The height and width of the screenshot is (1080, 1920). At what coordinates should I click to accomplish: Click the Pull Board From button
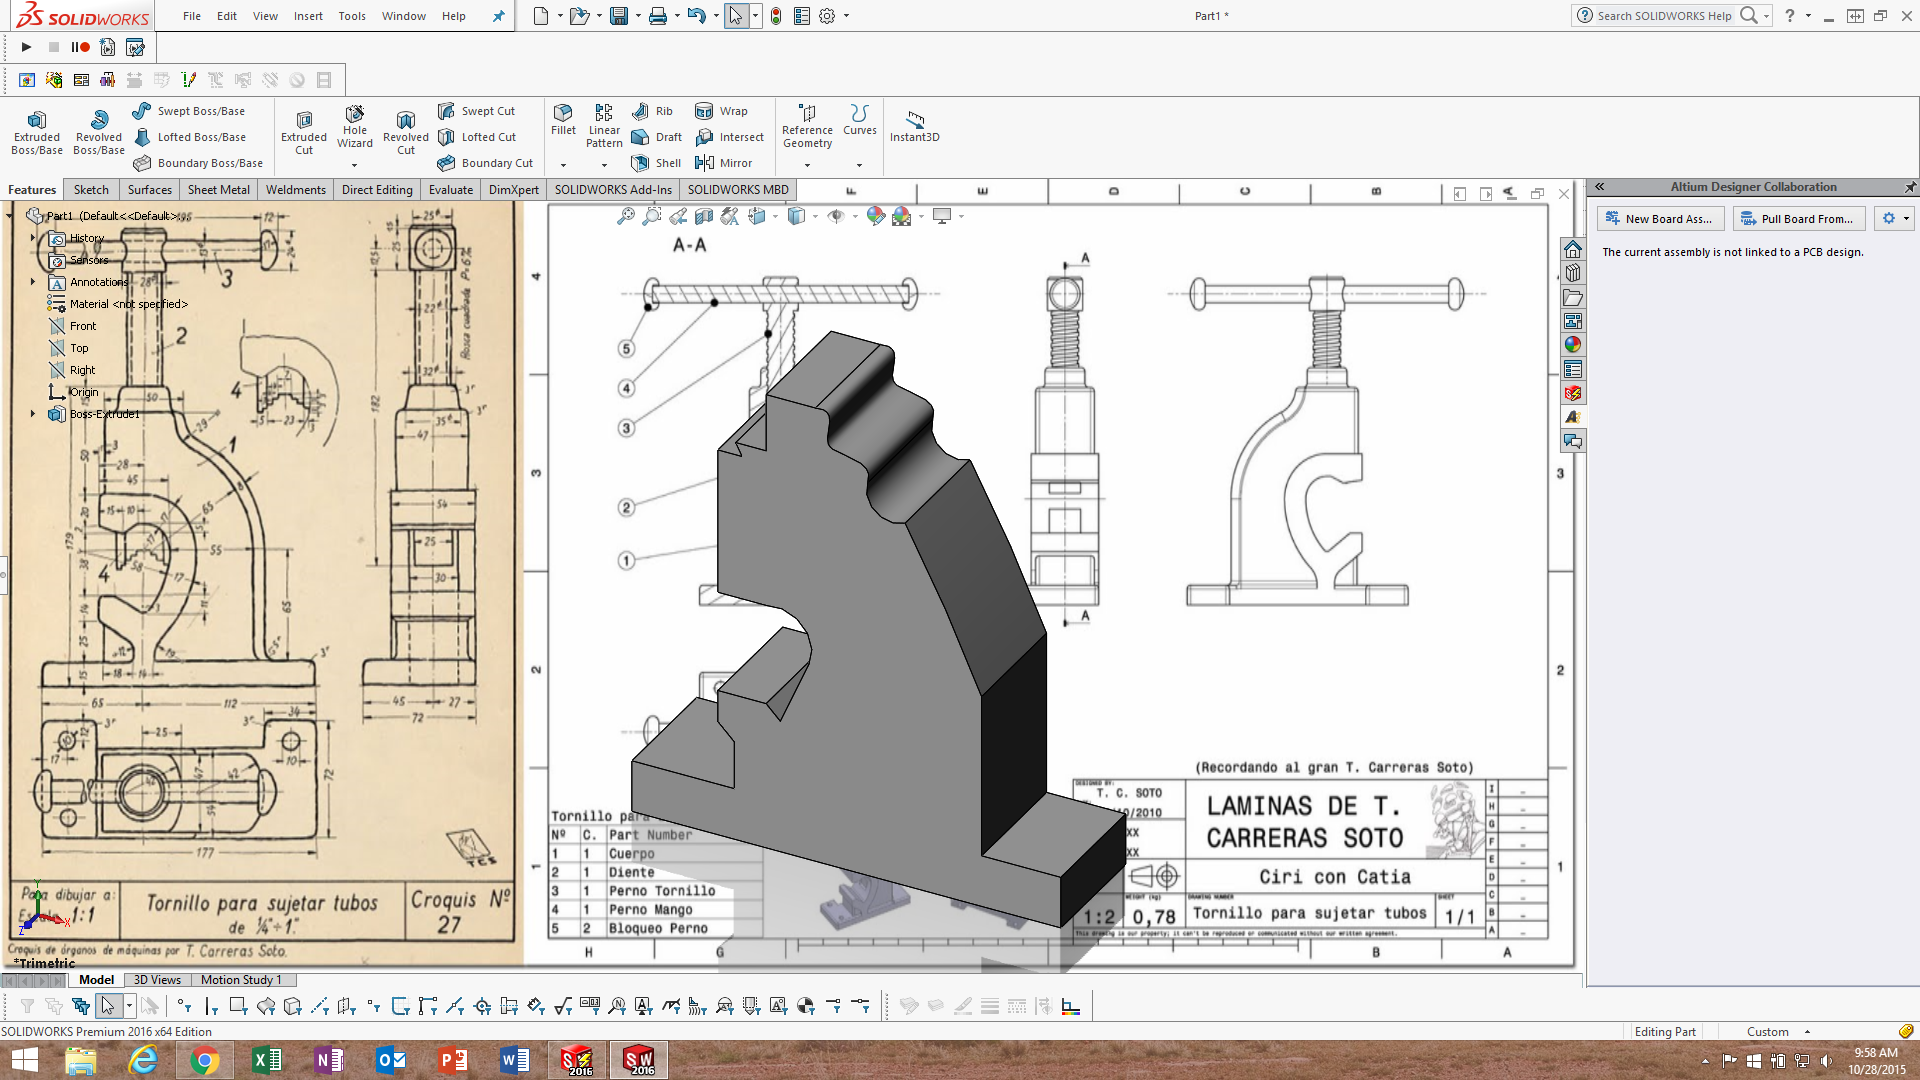tap(1797, 218)
